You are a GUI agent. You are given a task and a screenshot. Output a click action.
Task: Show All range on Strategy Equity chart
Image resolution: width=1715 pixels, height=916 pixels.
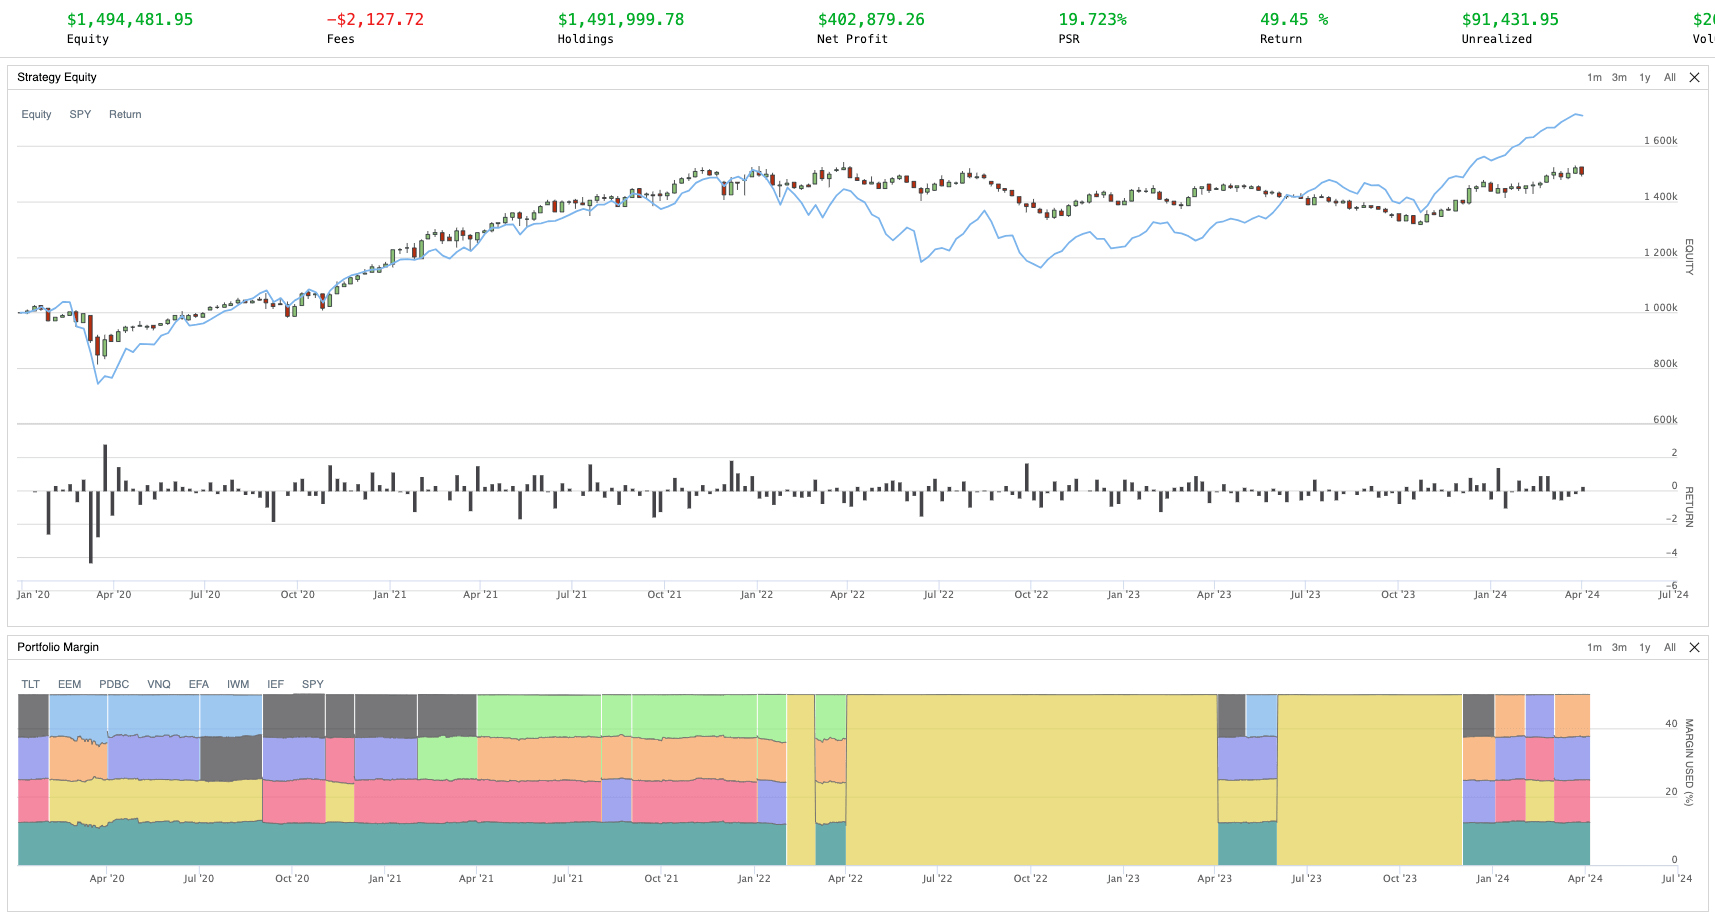pyautogui.click(x=1670, y=78)
